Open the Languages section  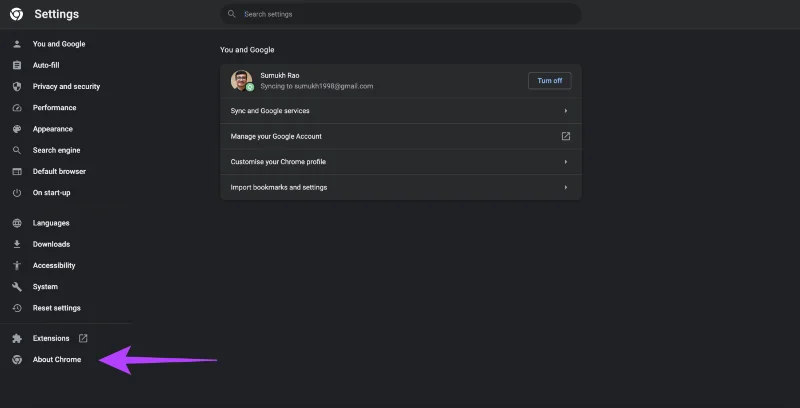click(x=51, y=223)
